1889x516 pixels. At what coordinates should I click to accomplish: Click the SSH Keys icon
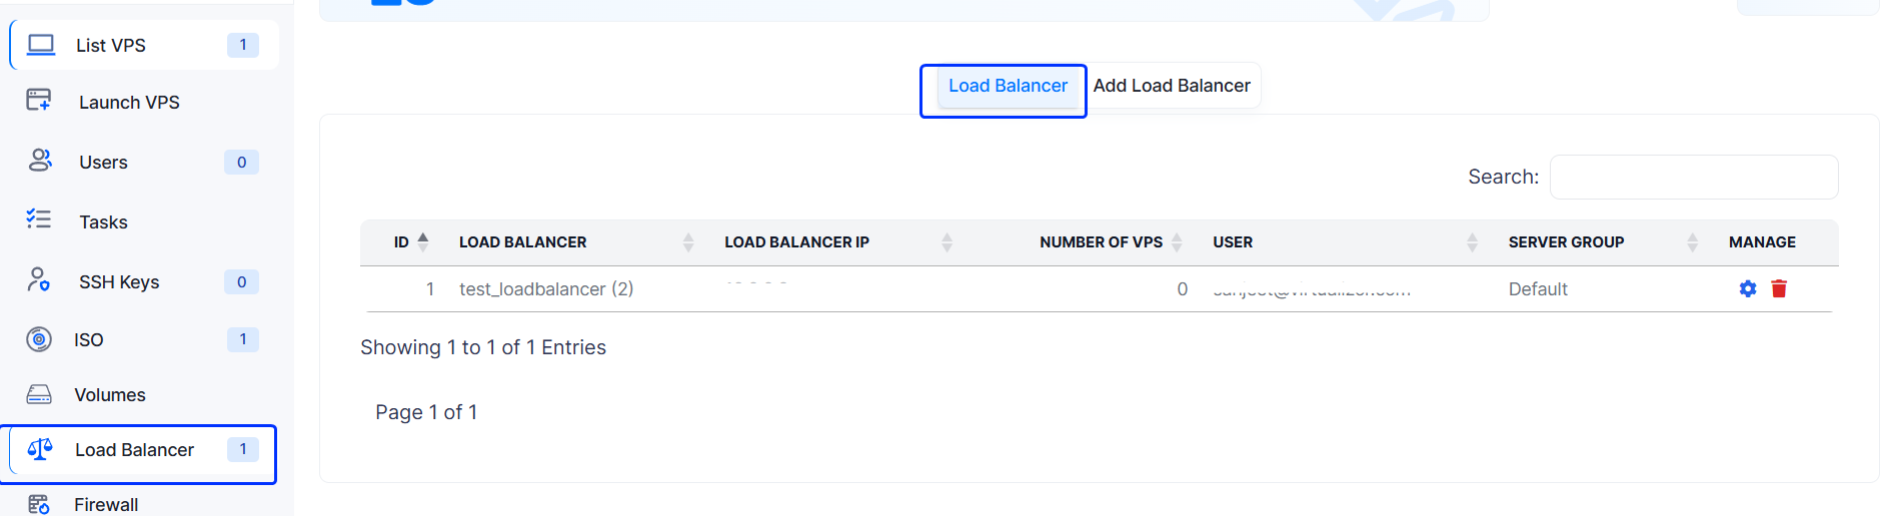click(39, 279)
